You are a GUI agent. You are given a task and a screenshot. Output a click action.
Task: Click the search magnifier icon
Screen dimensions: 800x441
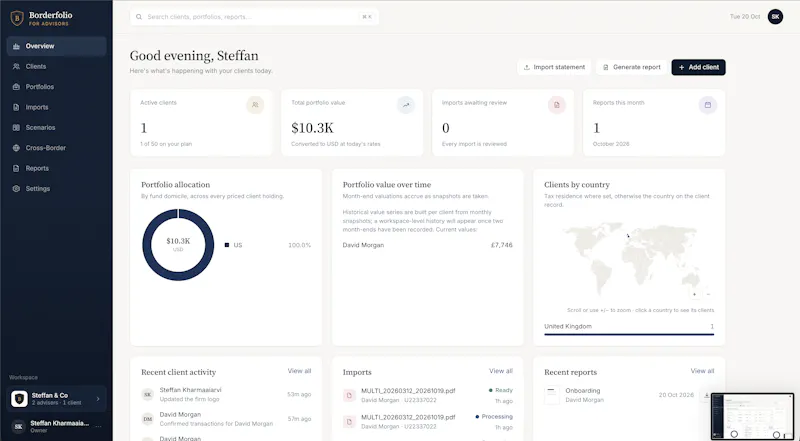(x=139, y=17)
